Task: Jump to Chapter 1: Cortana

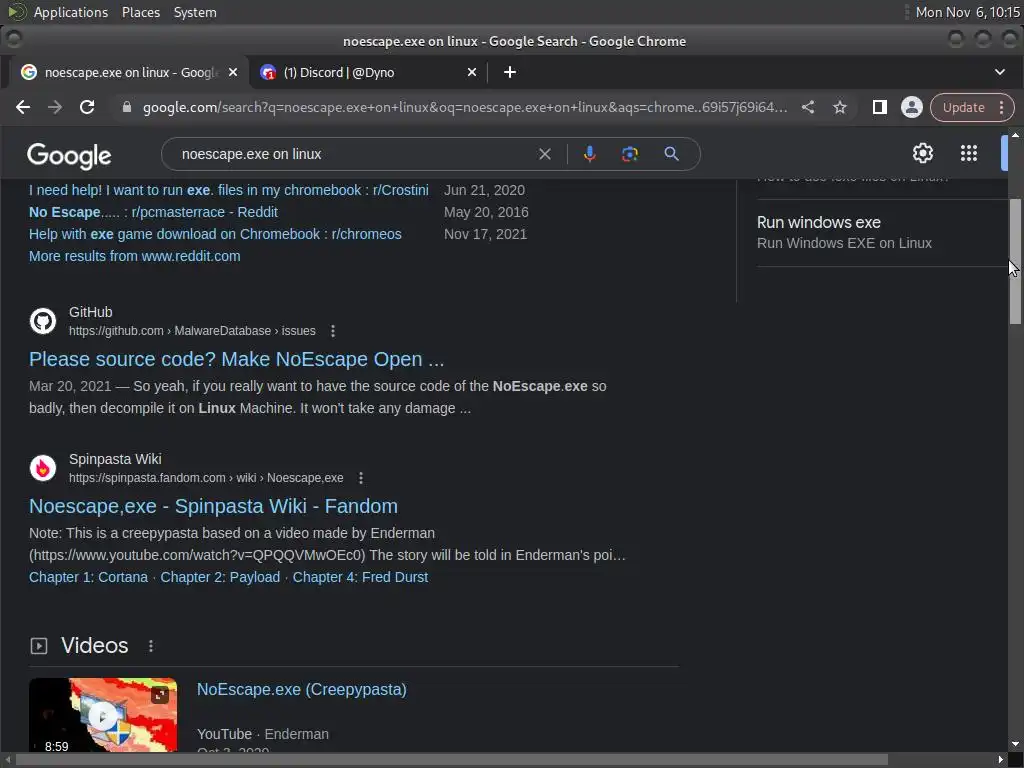Action: tap(88, 577)
